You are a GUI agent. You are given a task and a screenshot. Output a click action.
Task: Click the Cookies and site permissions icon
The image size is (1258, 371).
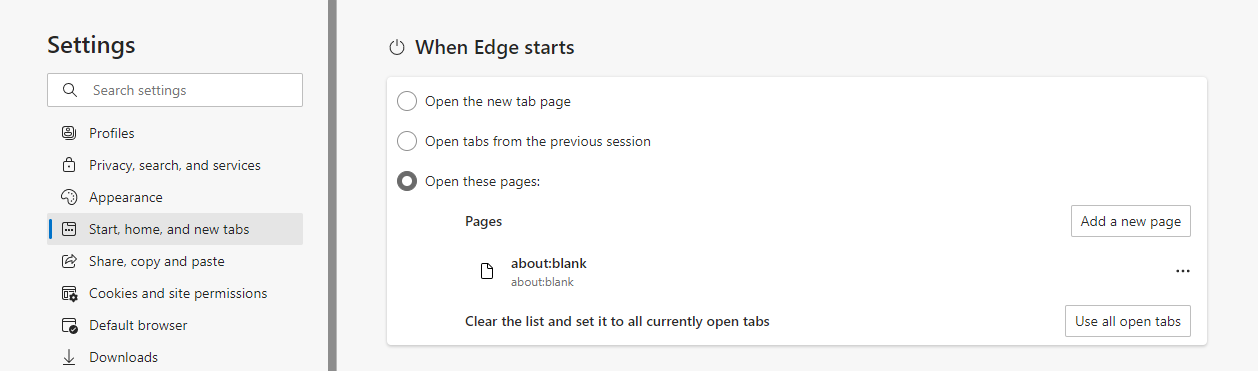tap(69, 293)
